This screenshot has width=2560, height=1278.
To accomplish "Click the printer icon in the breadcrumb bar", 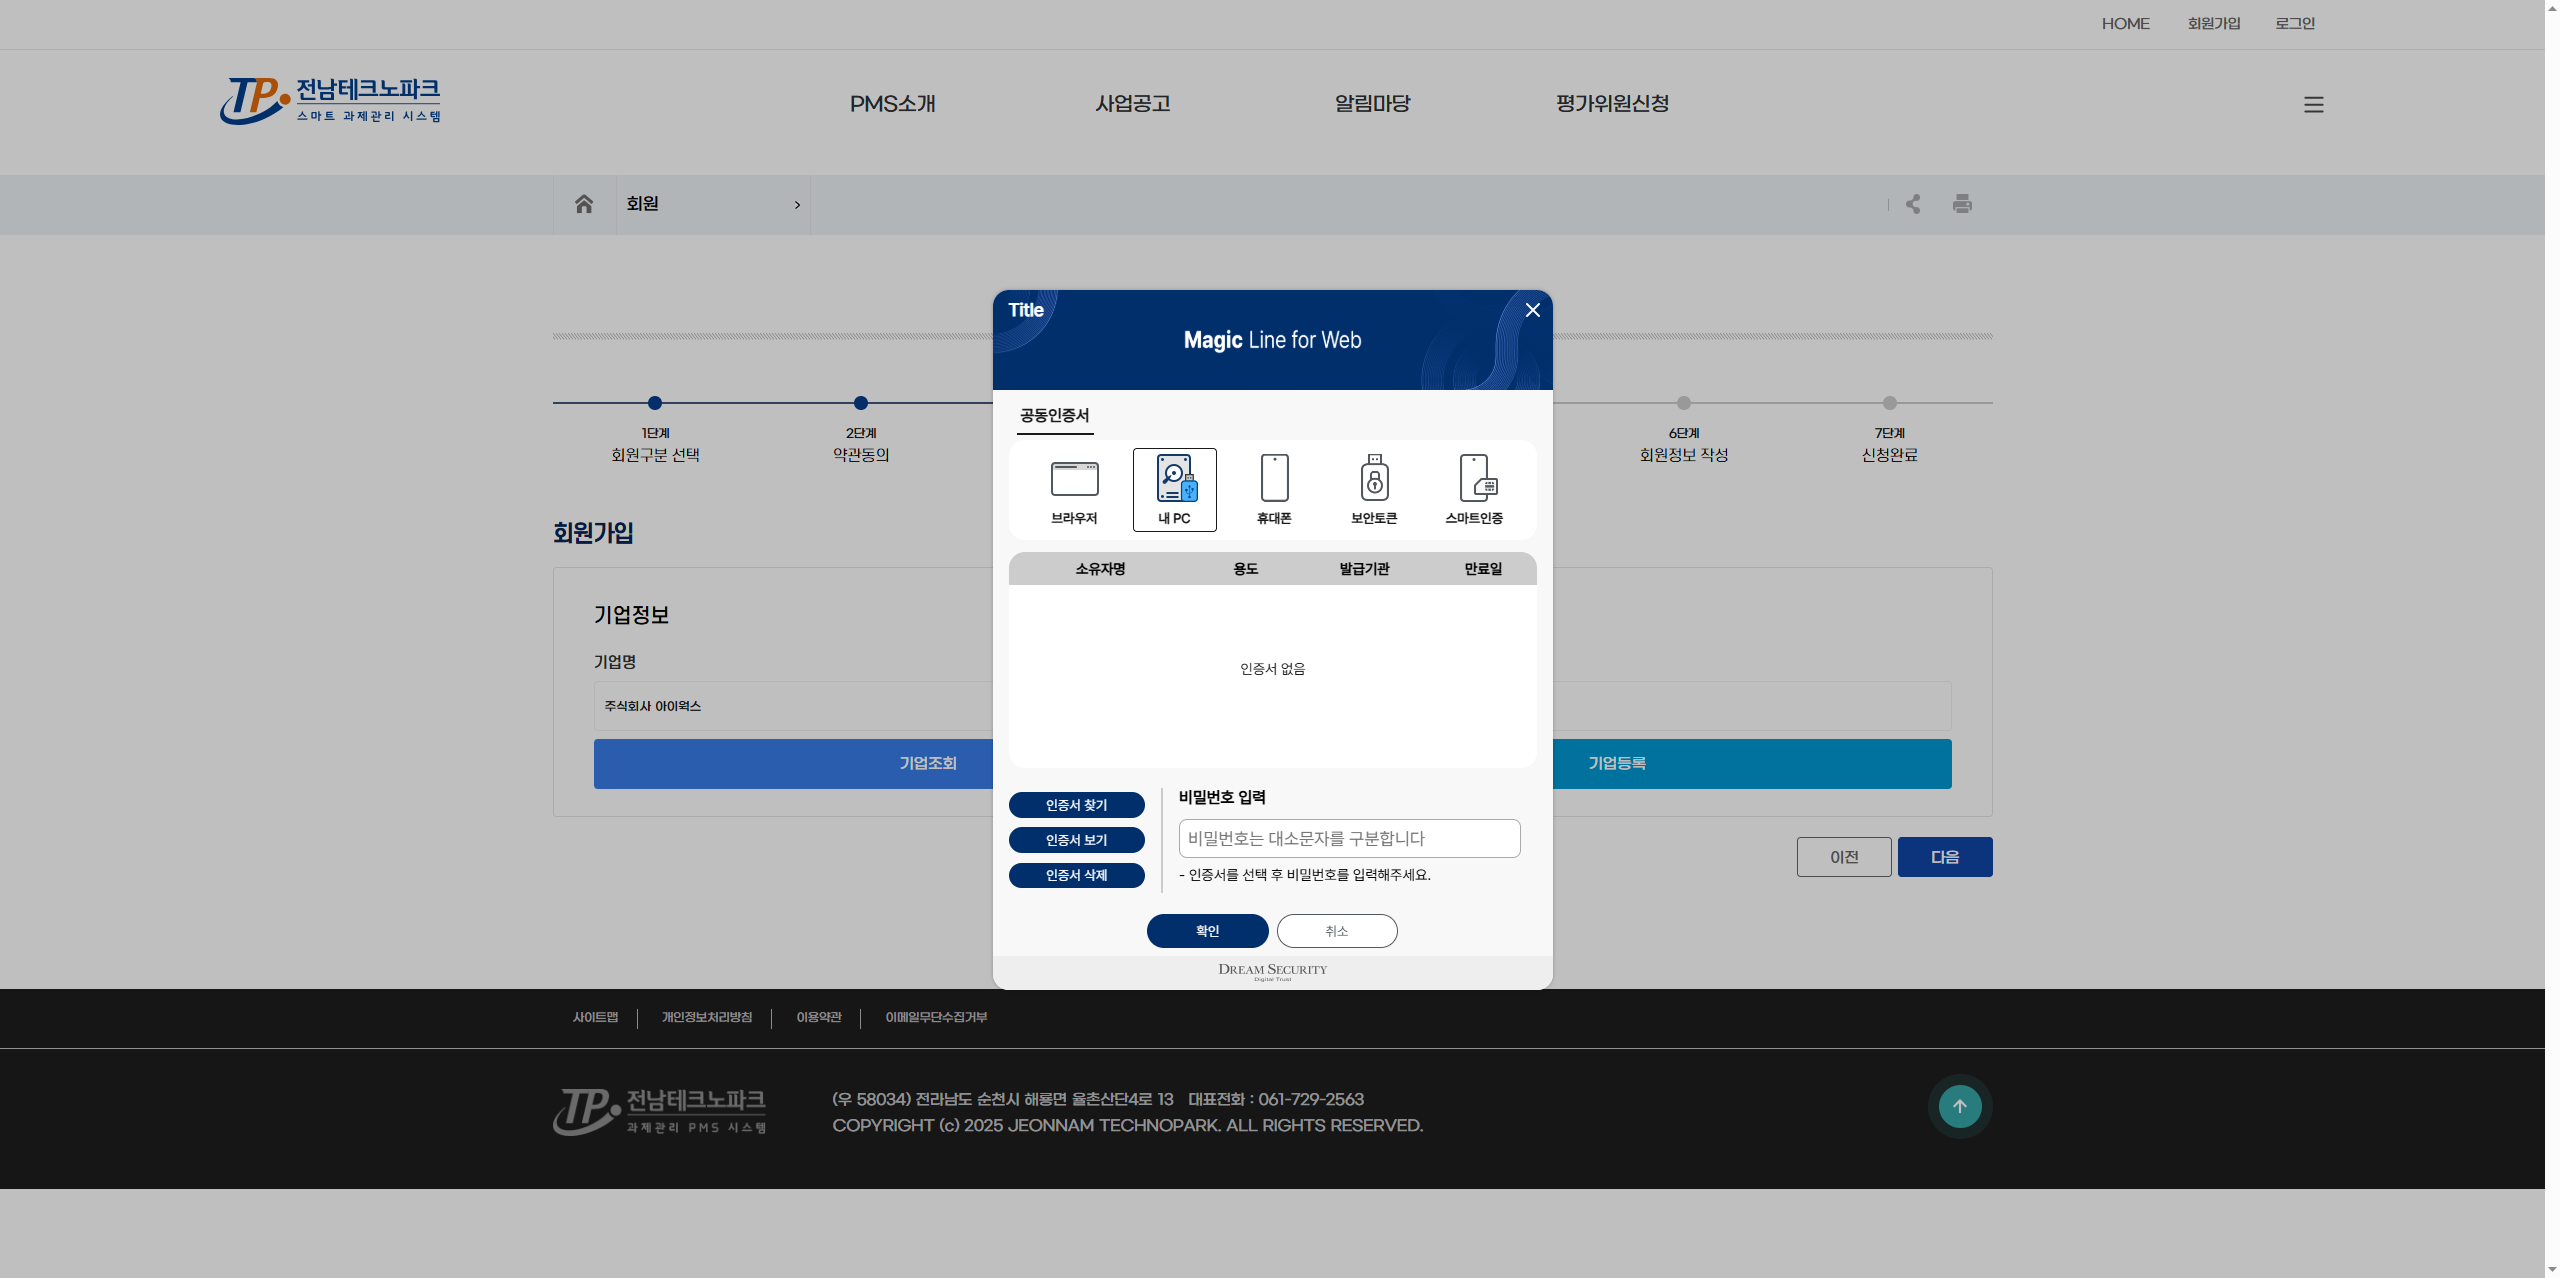I will point(1962,204).
